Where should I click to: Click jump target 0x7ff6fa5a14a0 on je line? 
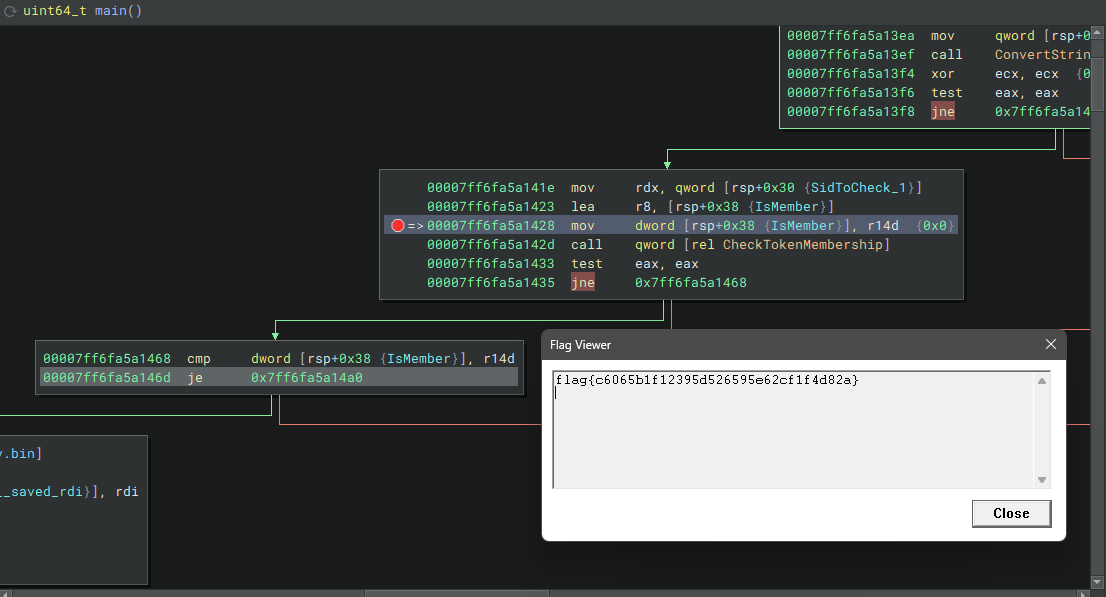pyautogui.click(x=306, y=377)
